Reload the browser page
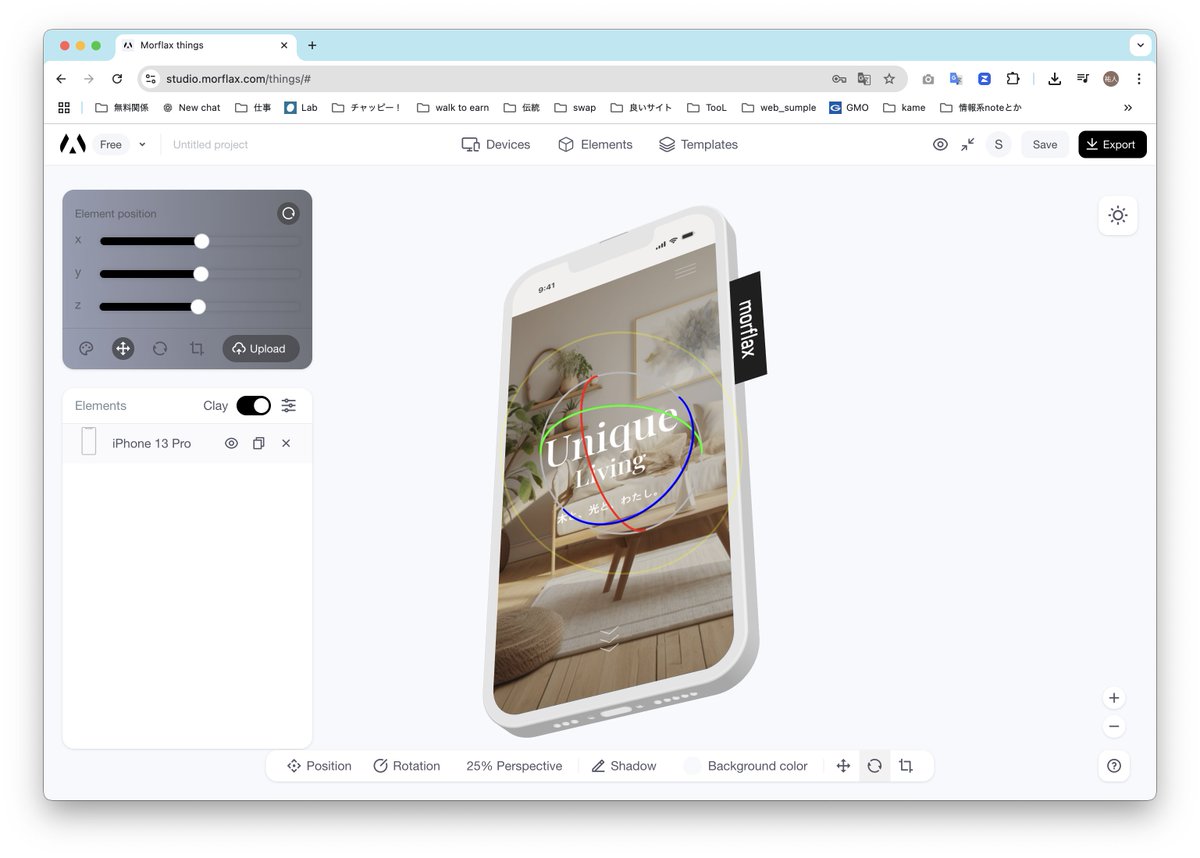The height and width of the screenshot is (858, 1200). (117, 79)
